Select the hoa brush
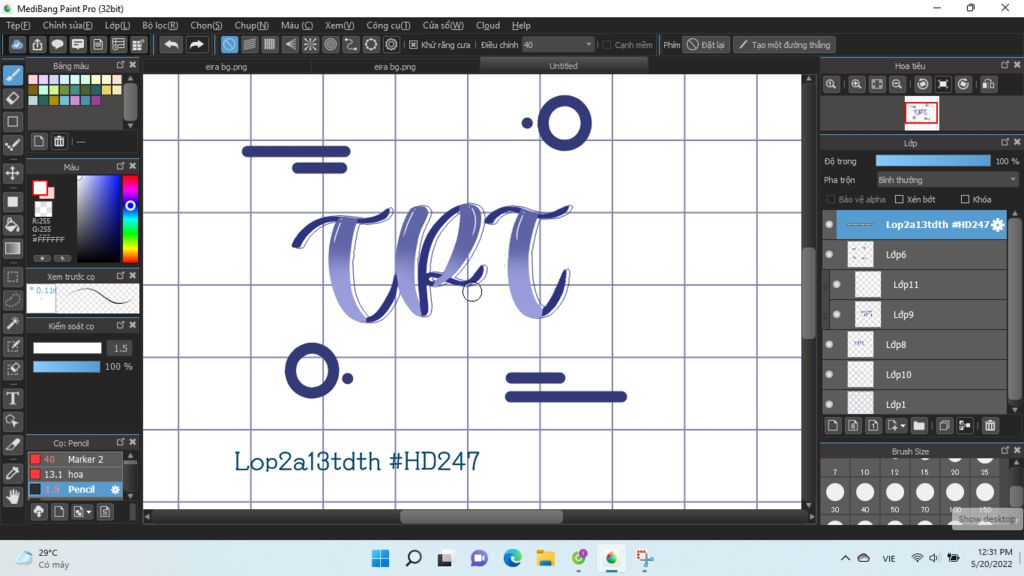The width and height of the screenshot is (1024, 576). click(x=75, y=474)
